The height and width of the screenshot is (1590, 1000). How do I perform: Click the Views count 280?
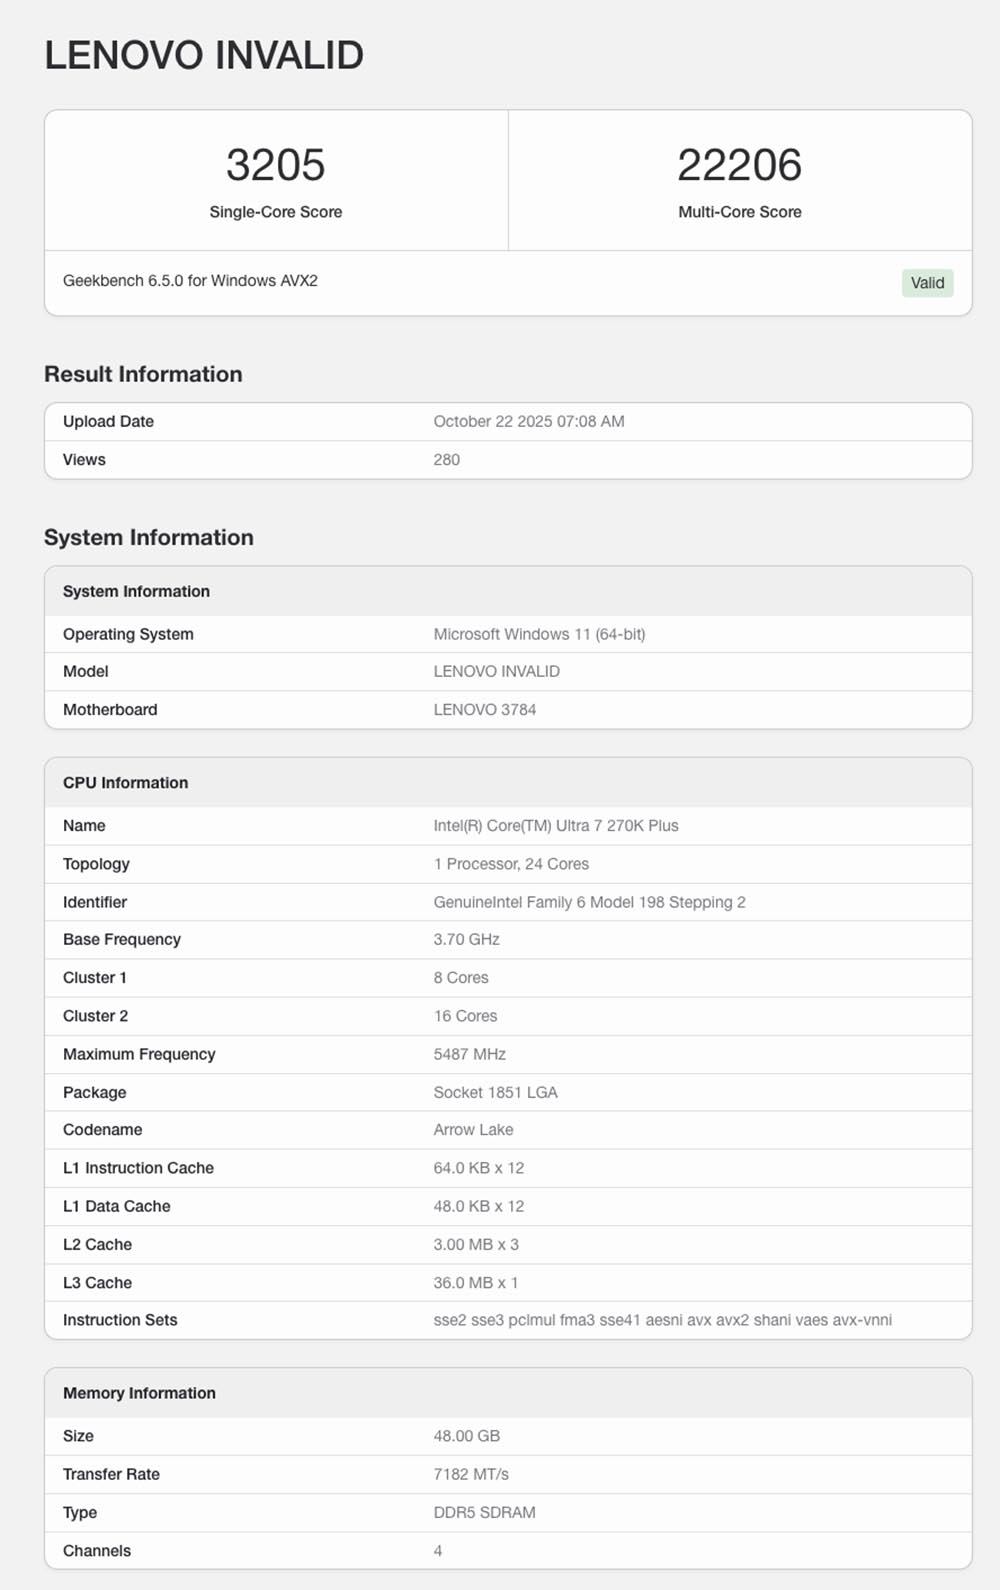(446, 460)
